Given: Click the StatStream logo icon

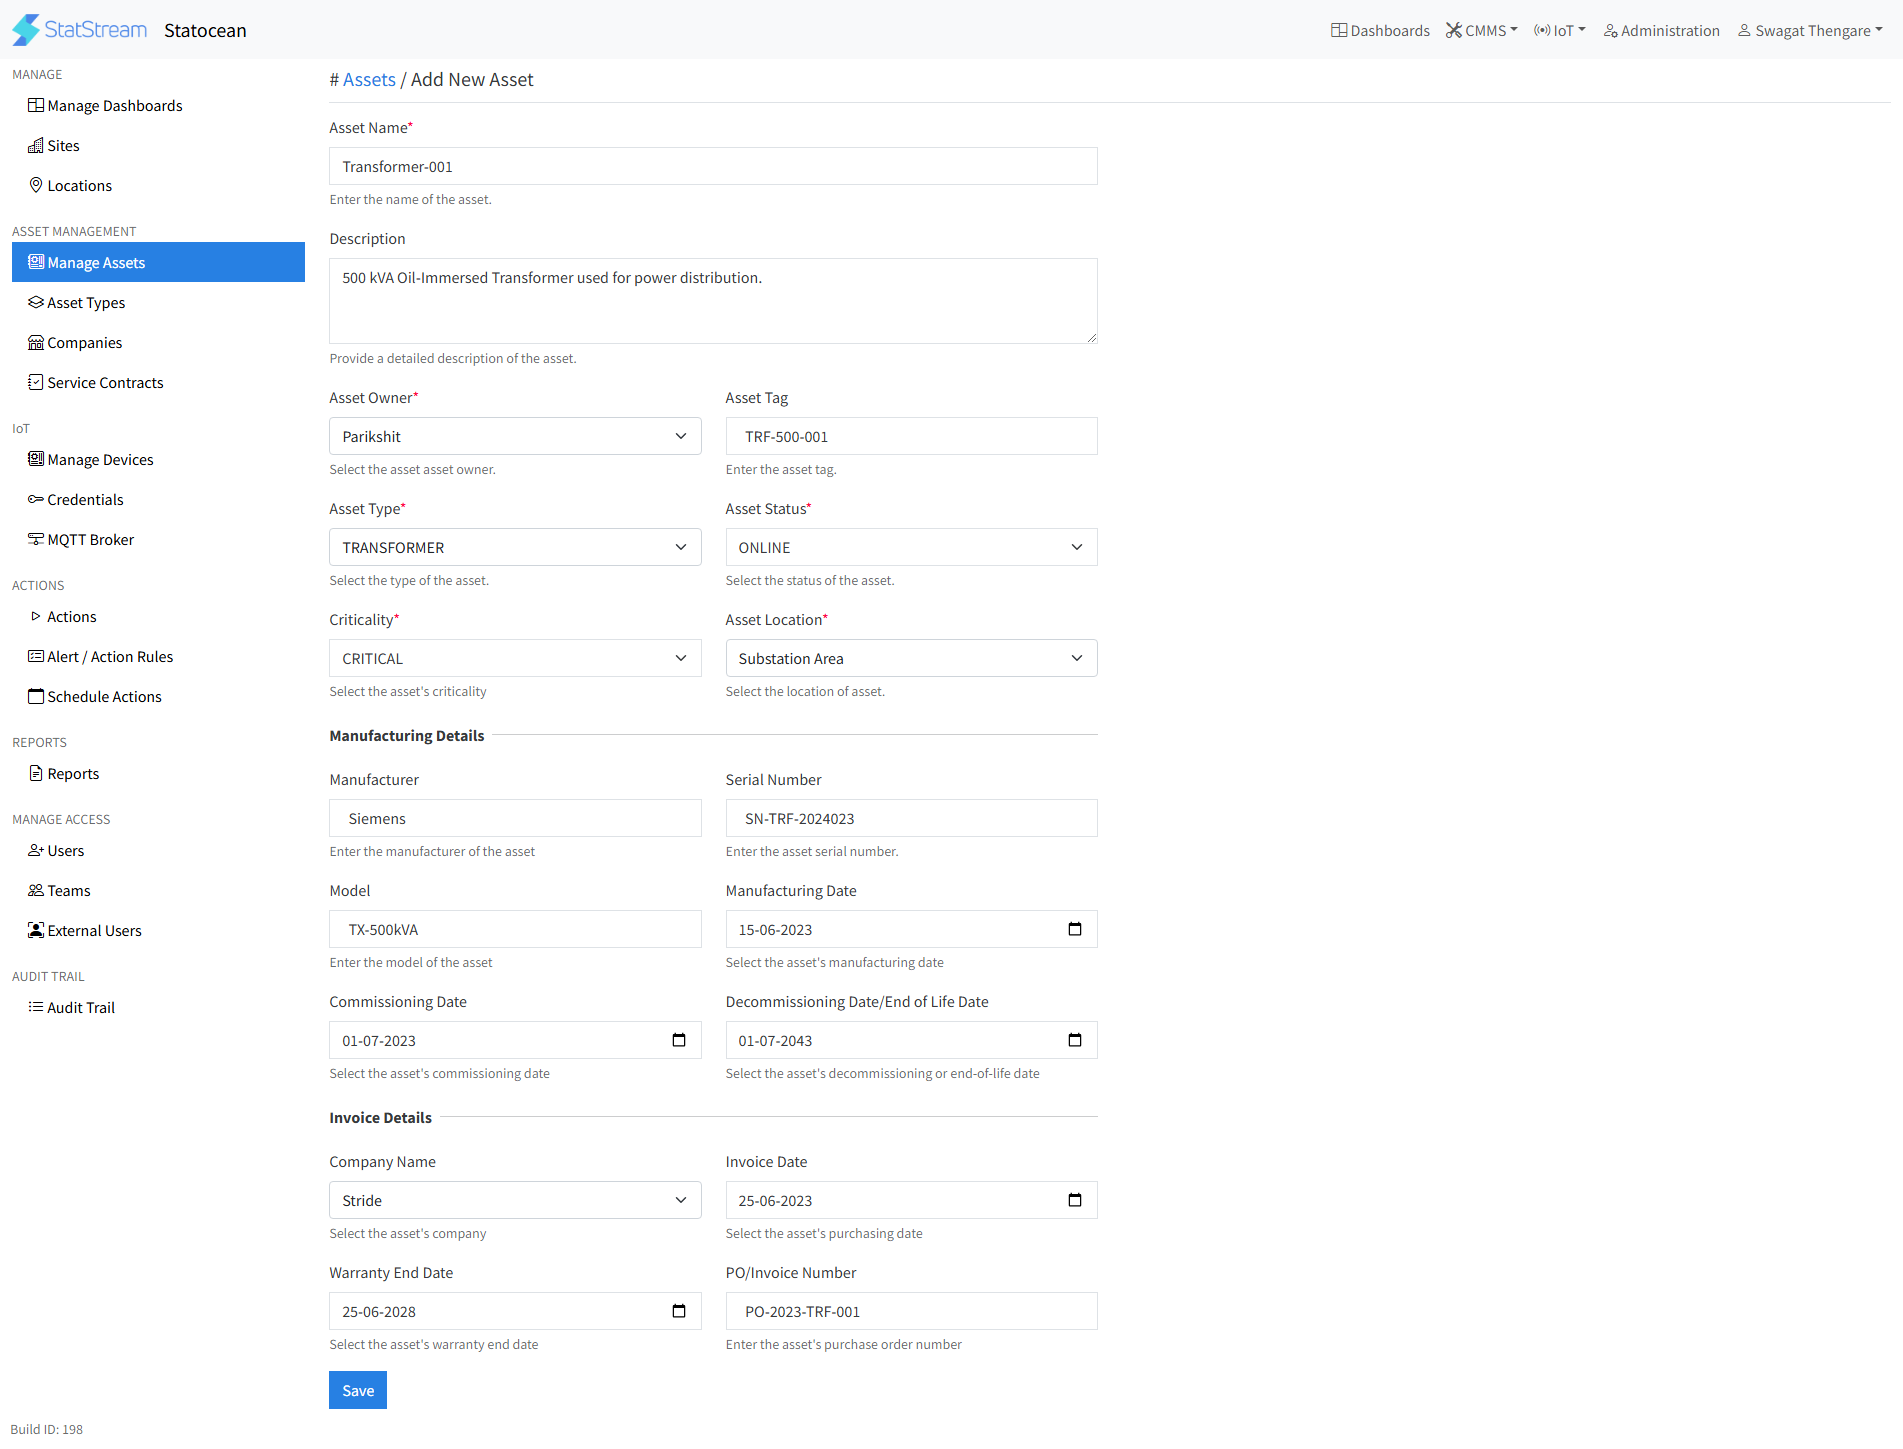Looking at the screenshot, I should pos(26,30).
